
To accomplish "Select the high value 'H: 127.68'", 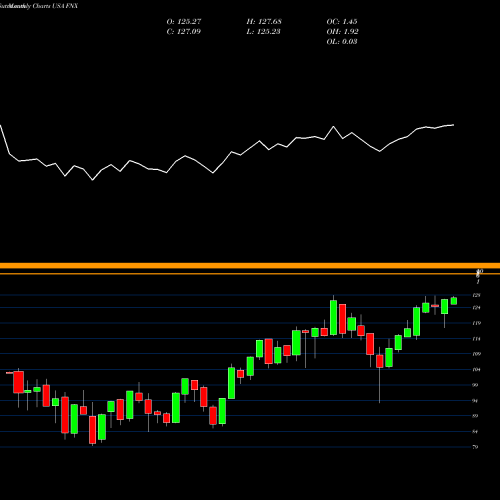I will (x=264, y=22).
